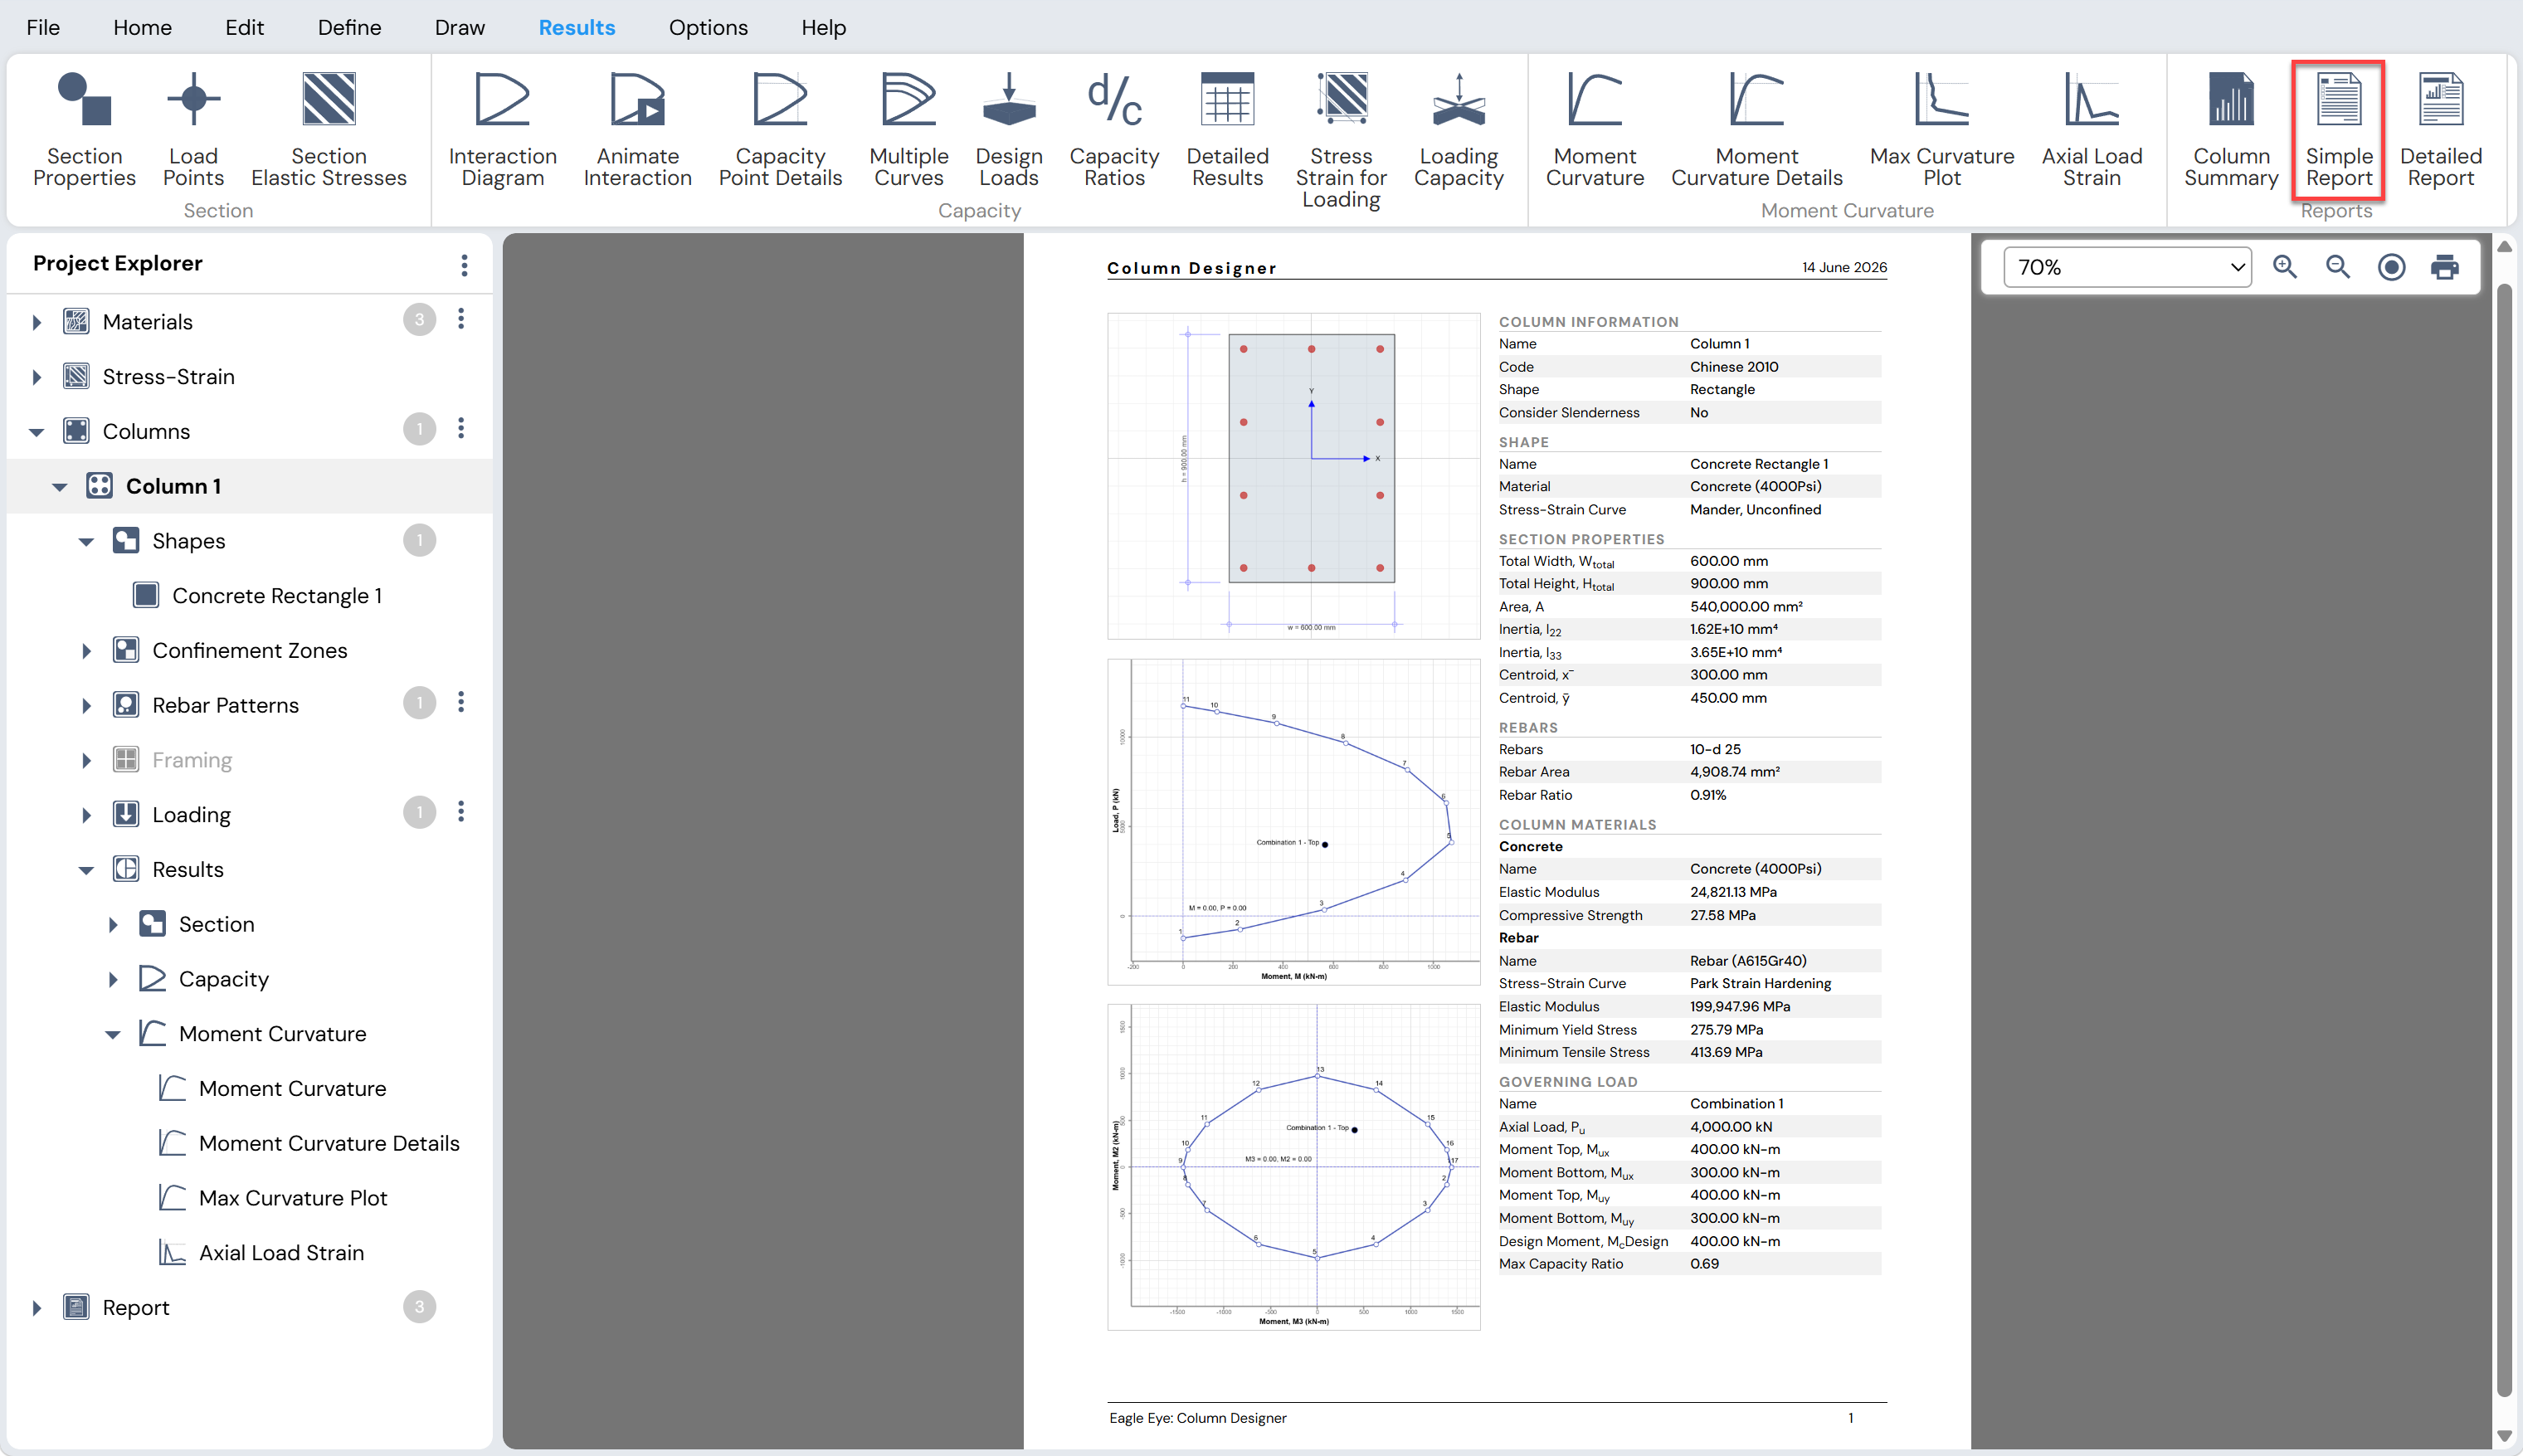
Task: Show Section Elastic Stresses
Action: [329, 129]
